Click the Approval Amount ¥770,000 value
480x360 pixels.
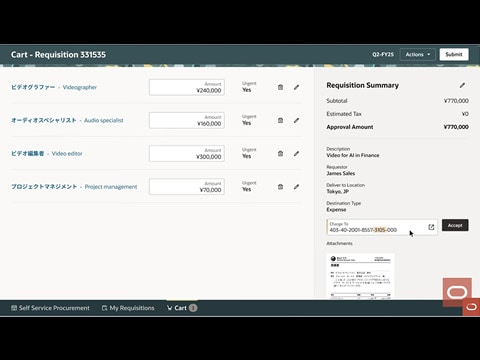point(456,127)
